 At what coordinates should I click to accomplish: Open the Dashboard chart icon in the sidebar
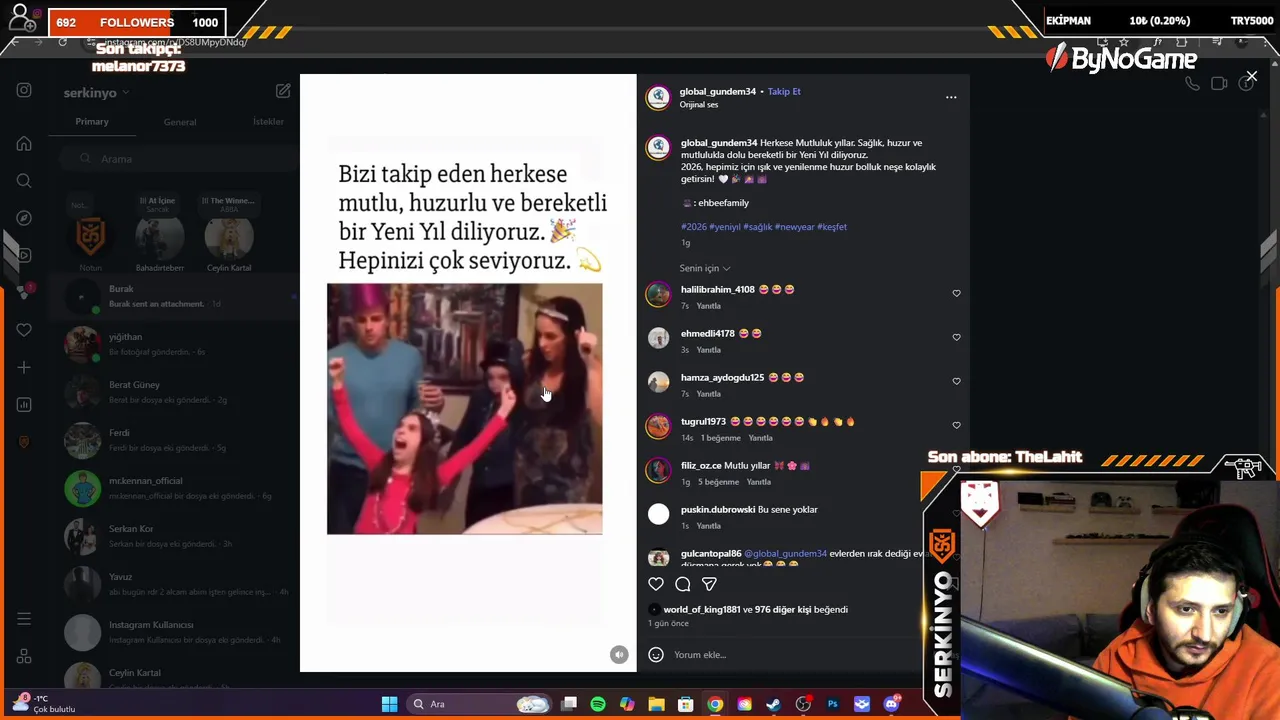[24, 405]
